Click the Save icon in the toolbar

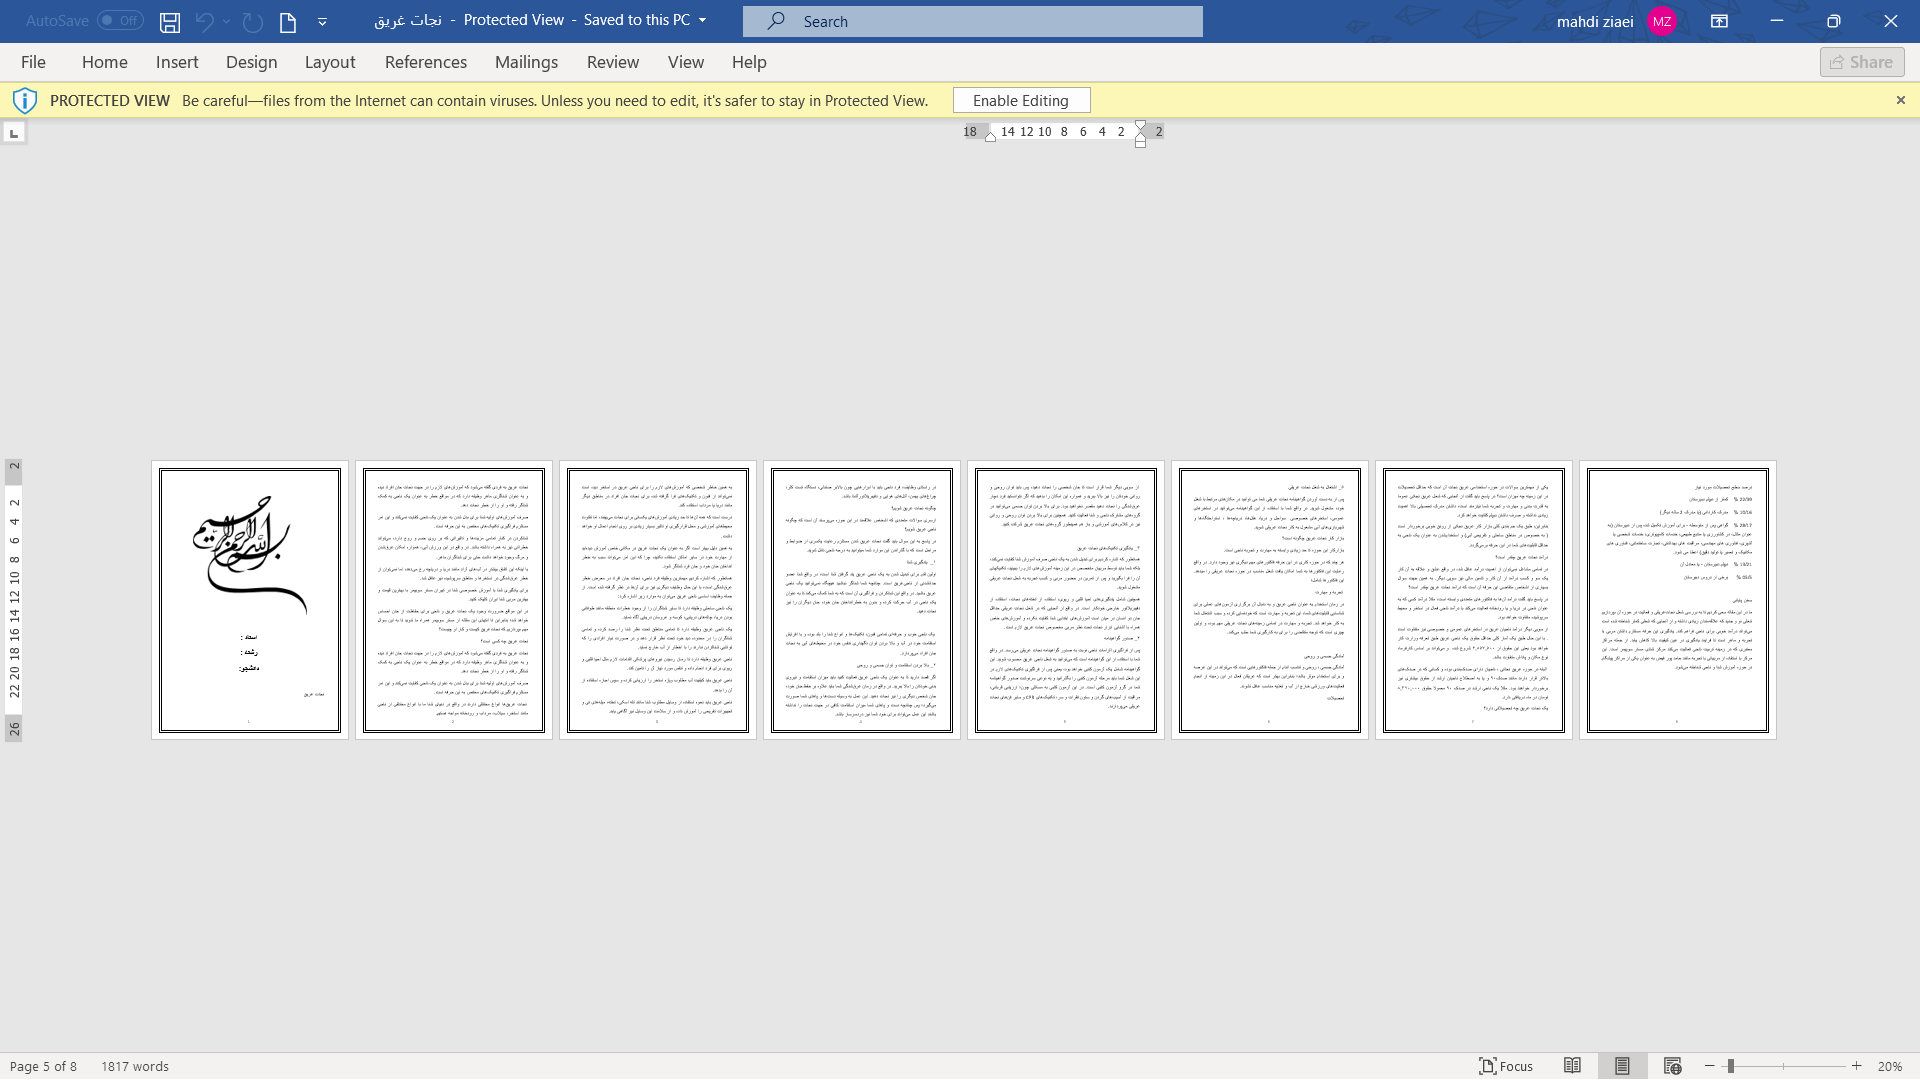click(170, 20)
